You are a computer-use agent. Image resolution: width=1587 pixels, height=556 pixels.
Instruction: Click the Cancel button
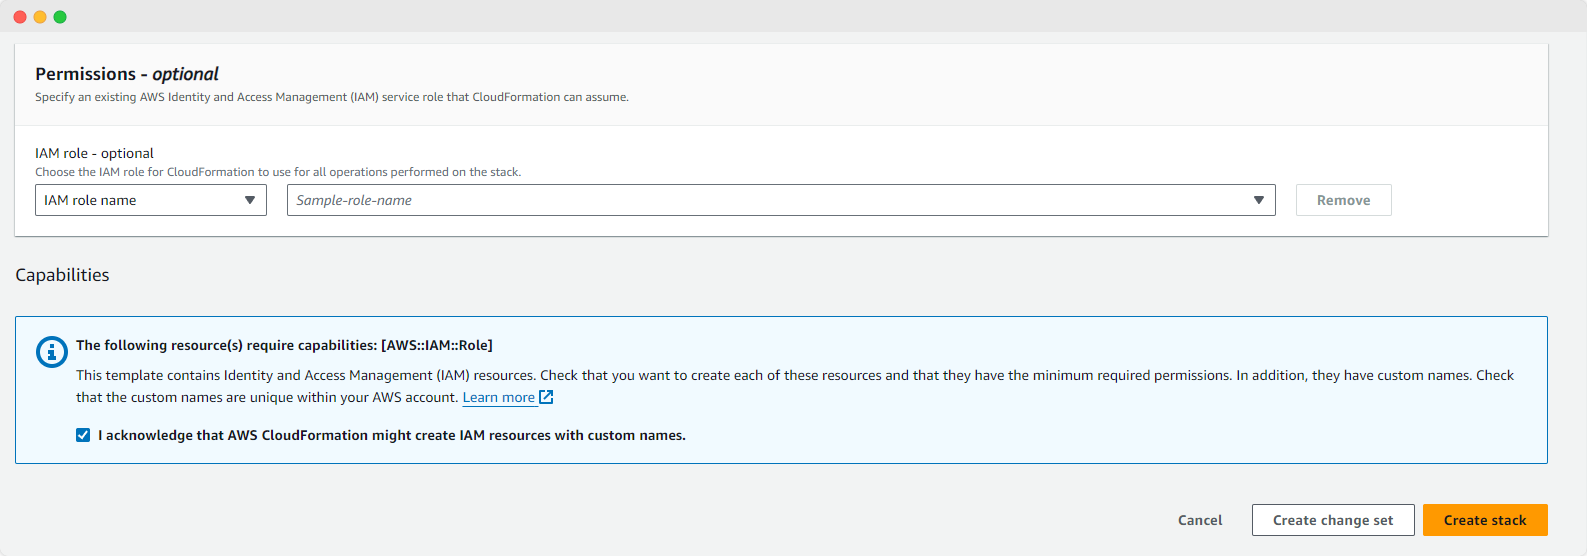1200,520
